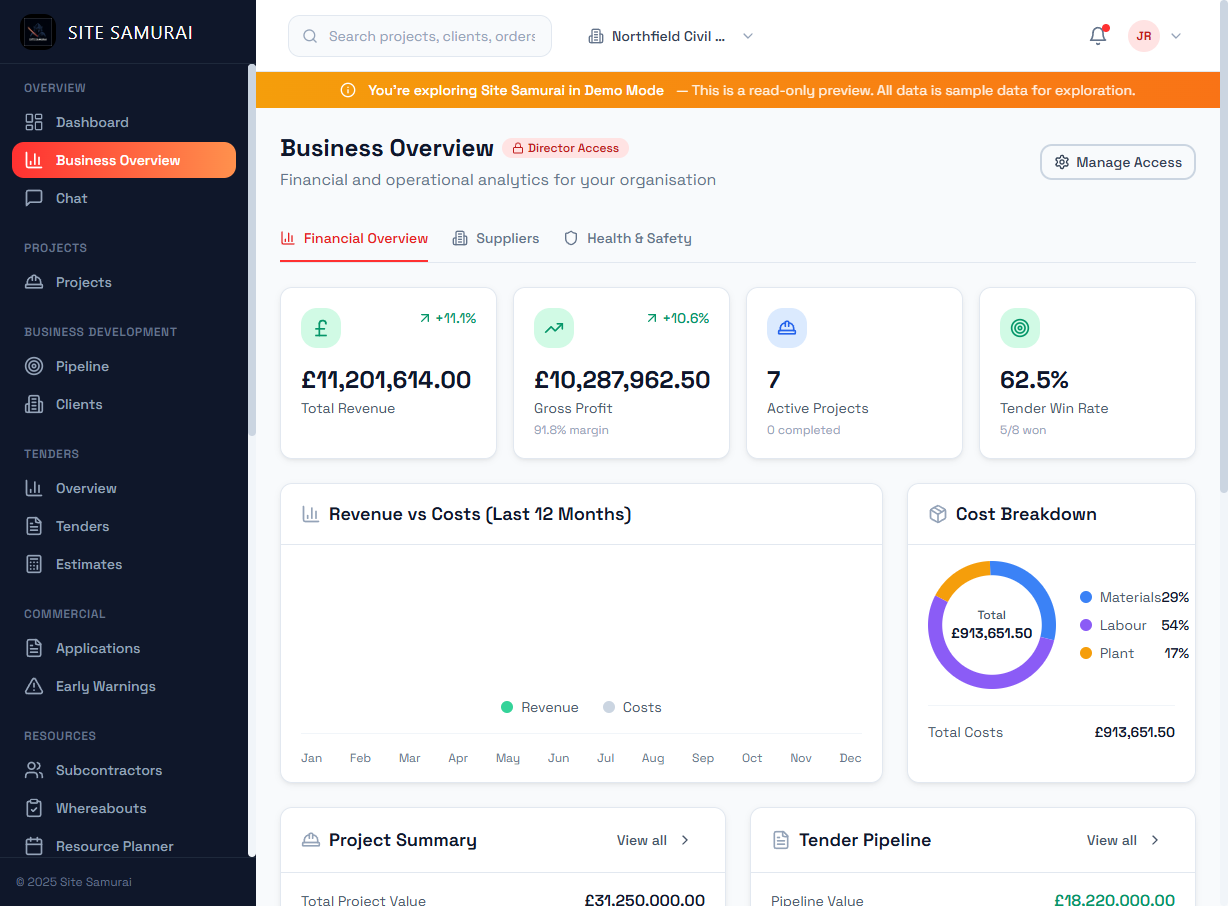The image size is (1228, 906).
Task: Select the Pipeline icon under Business Development
Action: pyautogui.click(x=36, y=366)
